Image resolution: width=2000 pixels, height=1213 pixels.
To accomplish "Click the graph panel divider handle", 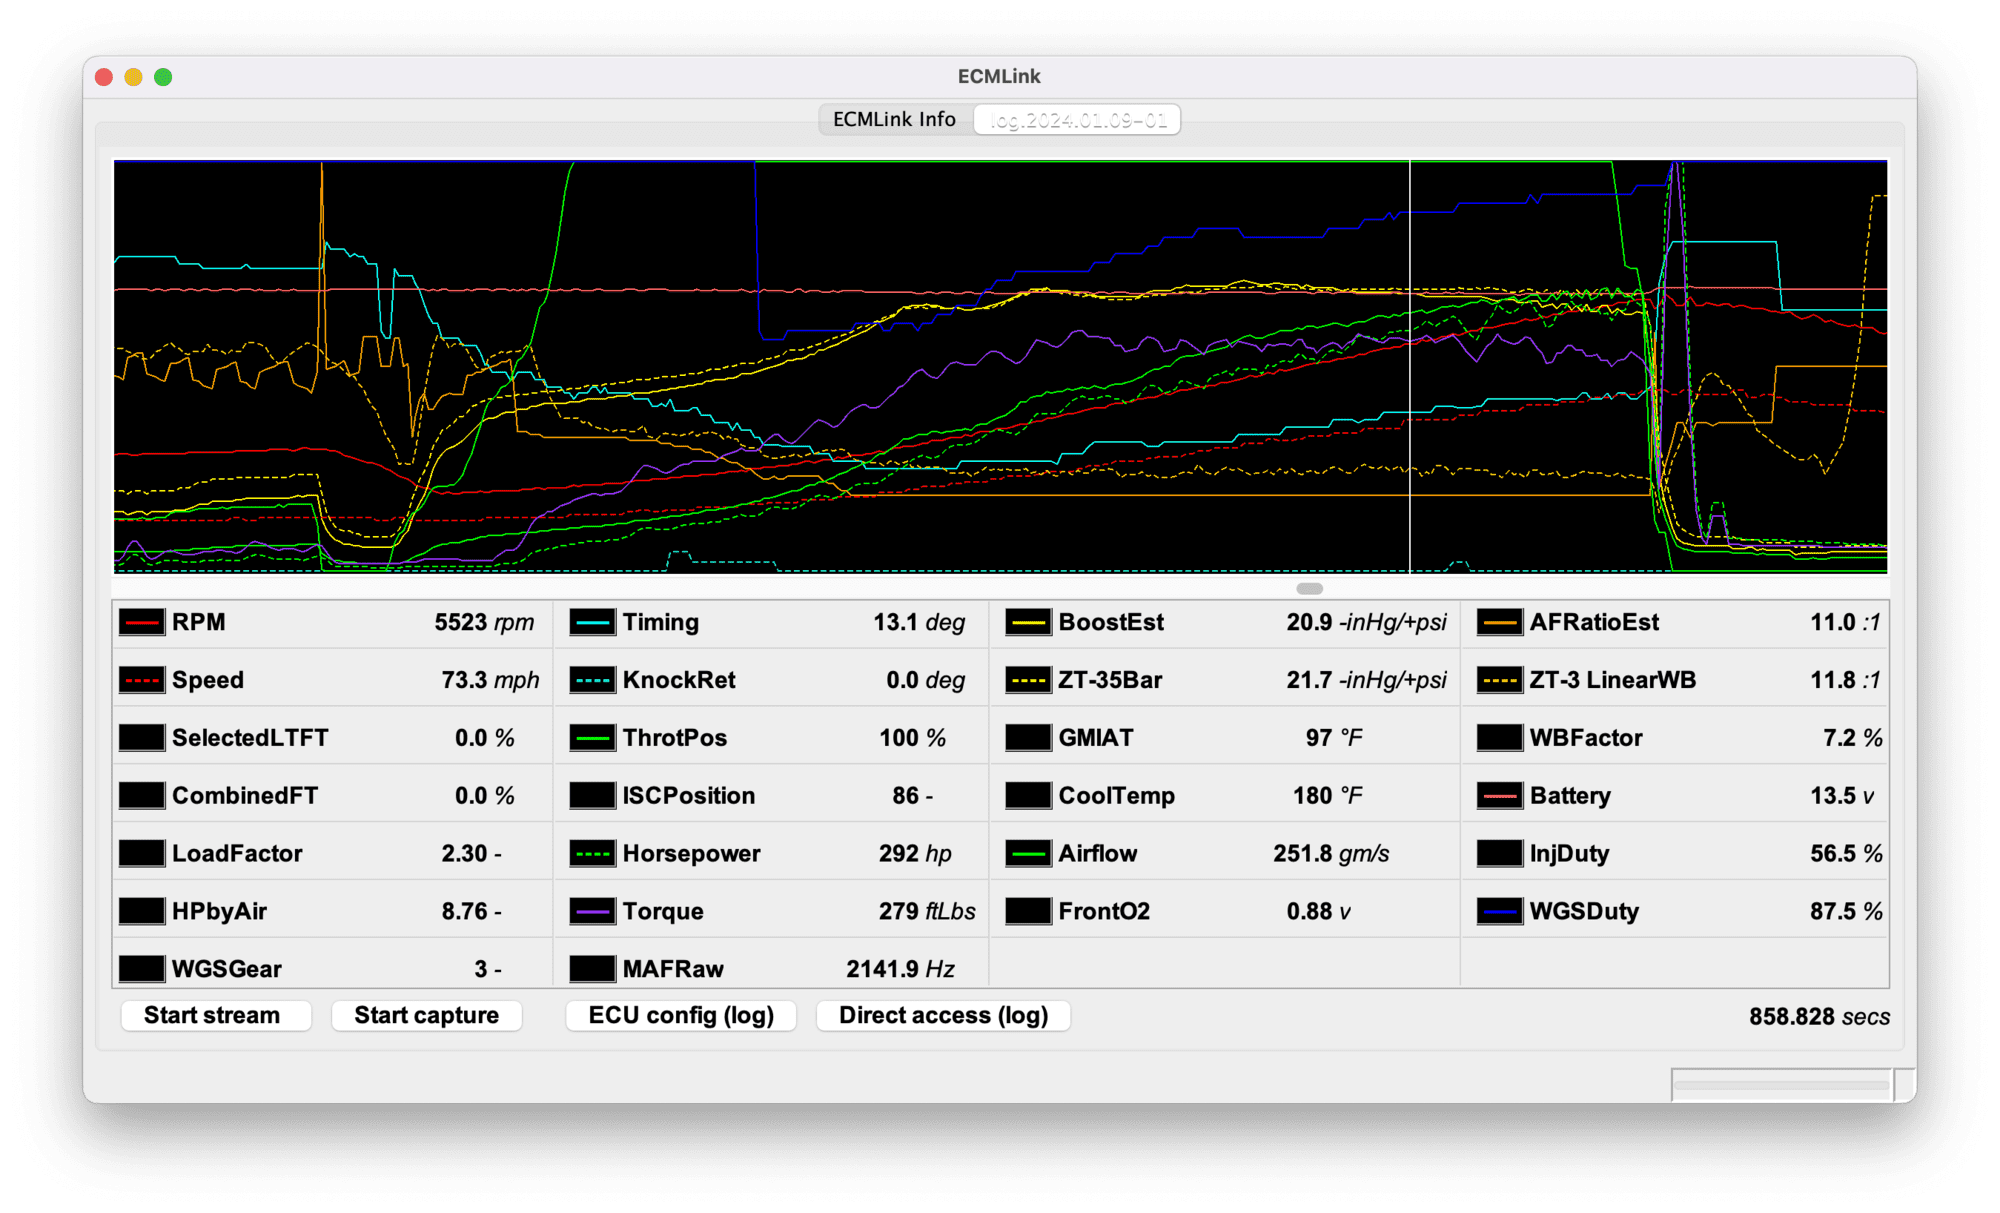I will tap(1309, 588).
